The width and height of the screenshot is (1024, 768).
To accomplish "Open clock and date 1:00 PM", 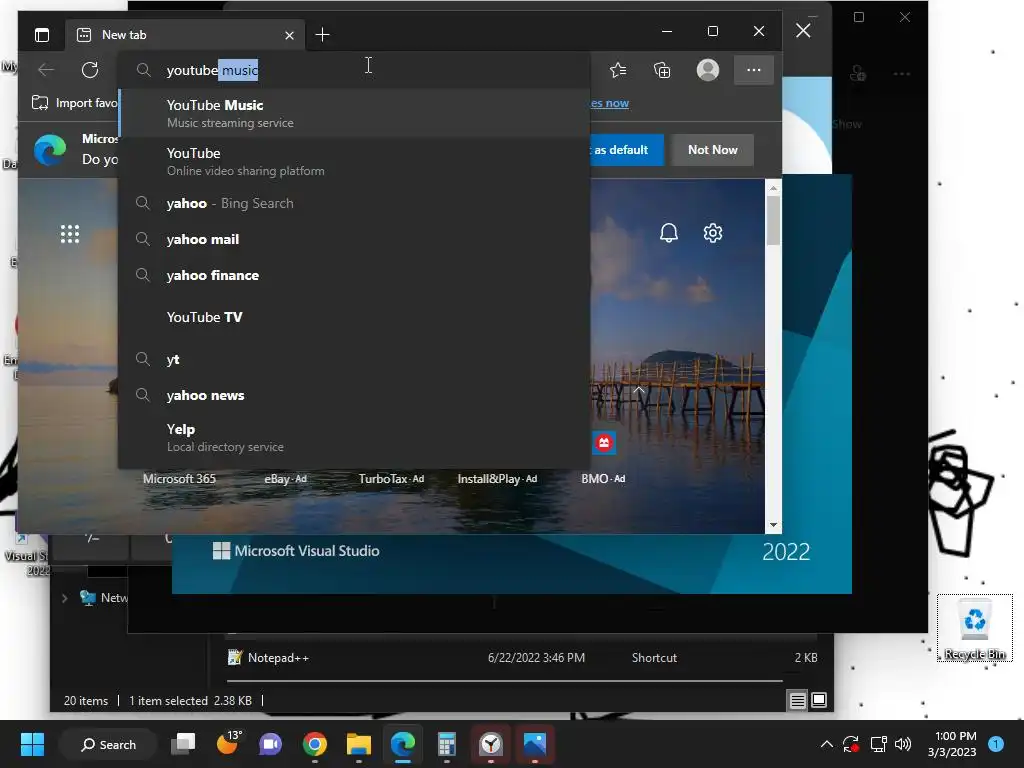I will pos(952,744).
